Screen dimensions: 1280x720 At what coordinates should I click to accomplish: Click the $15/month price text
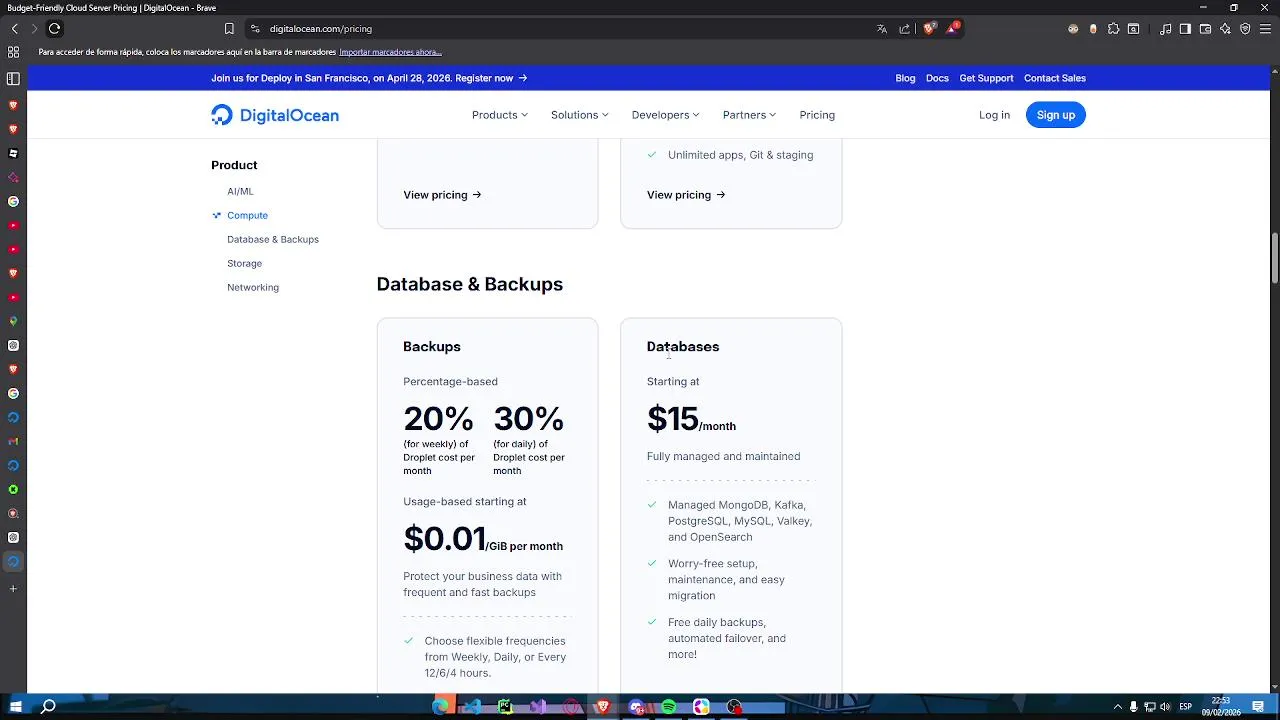pyautogui.click(x=691, y=419)
